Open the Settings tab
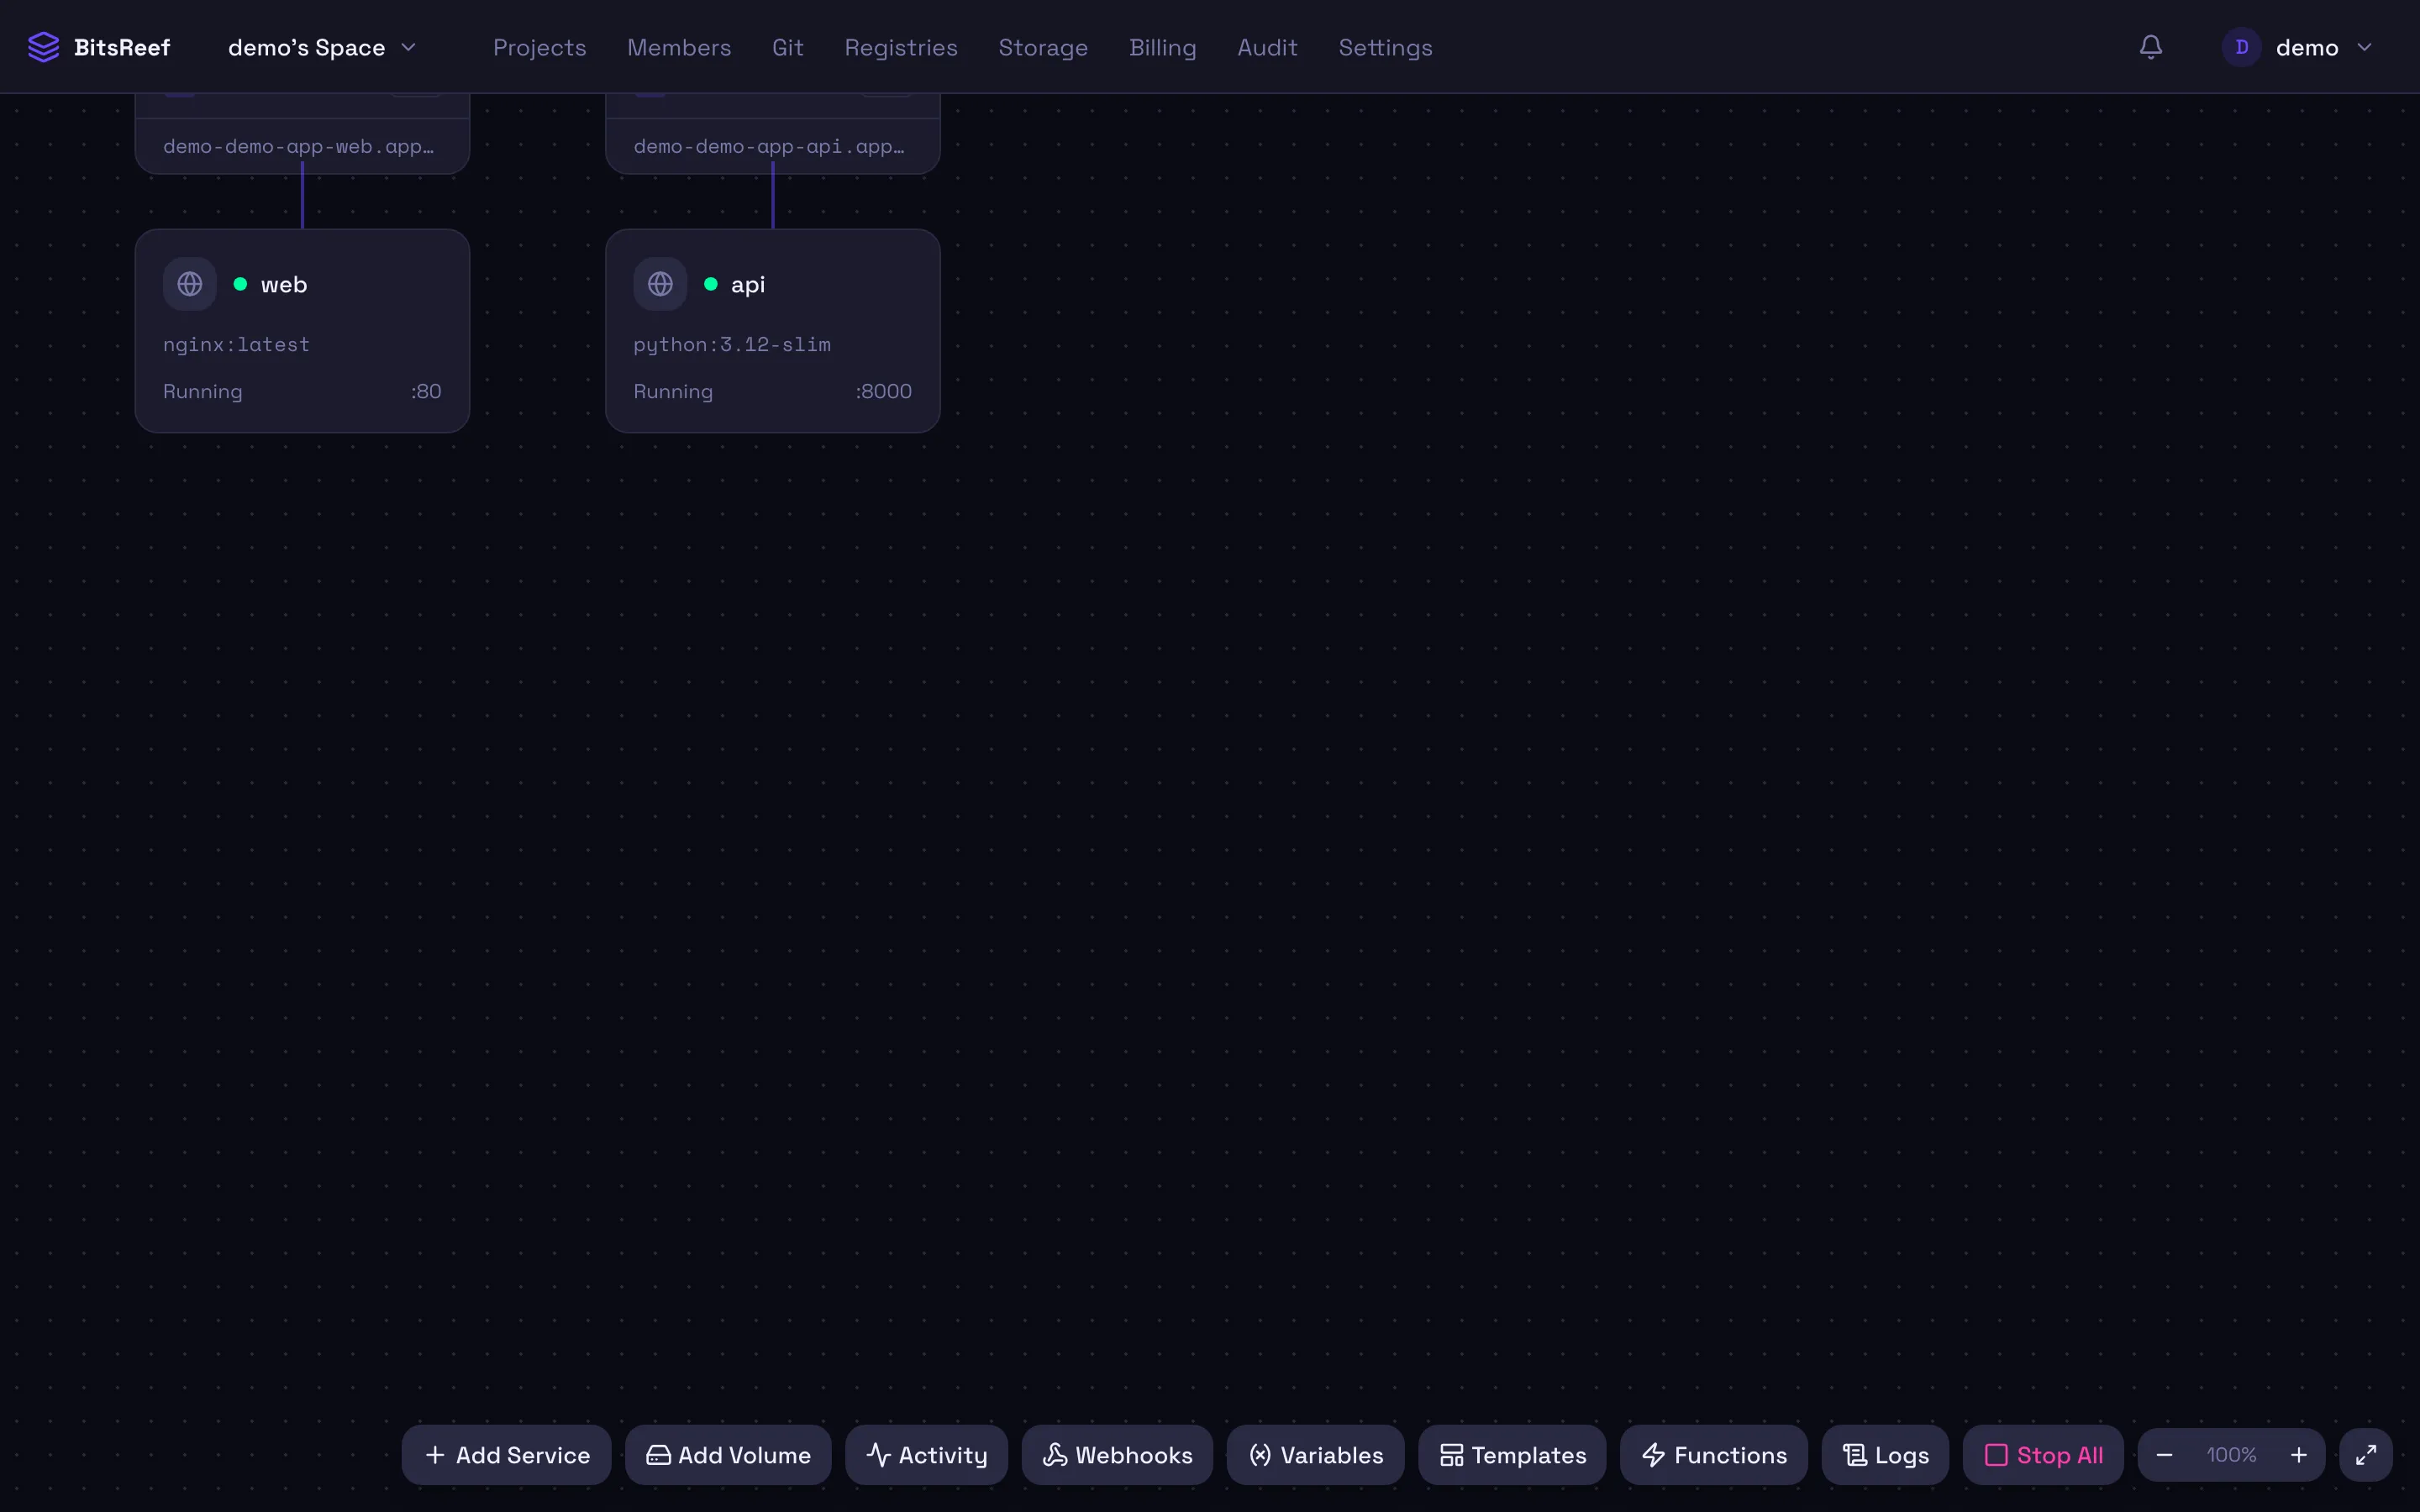 click(x=1385, y=47)
